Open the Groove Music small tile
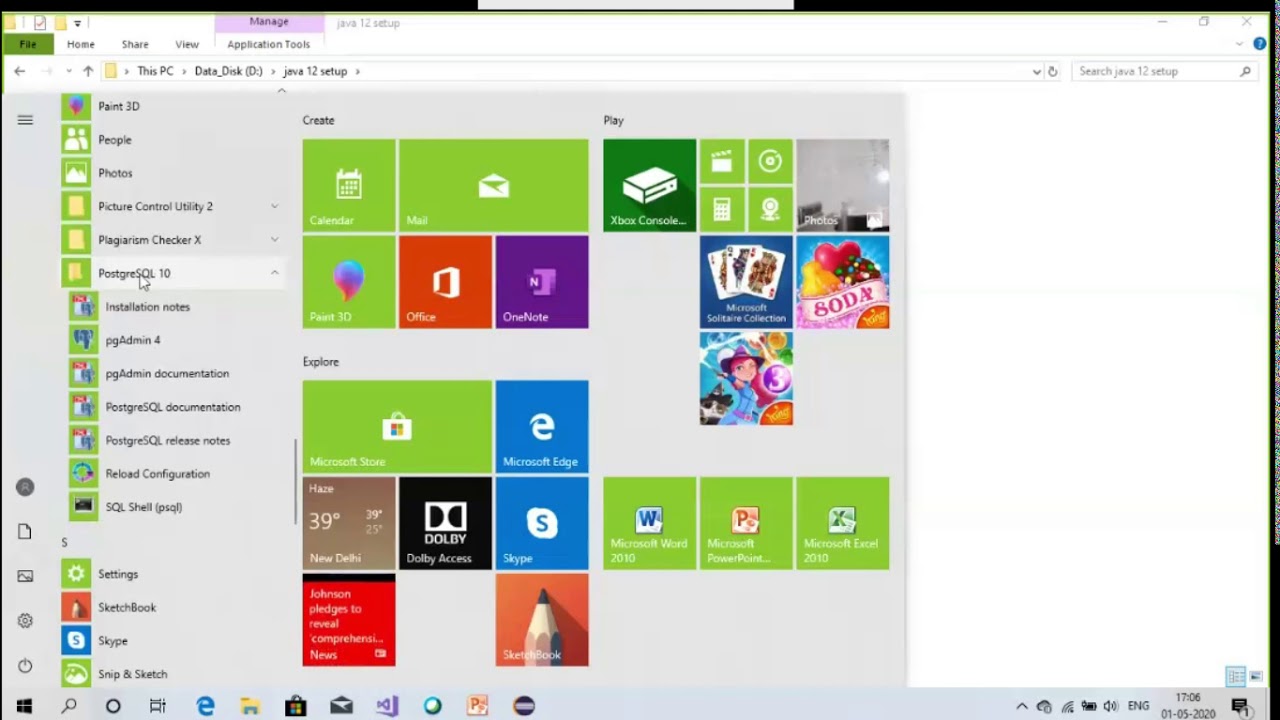This screenshot has height=720, width=1280. point(770,161)
